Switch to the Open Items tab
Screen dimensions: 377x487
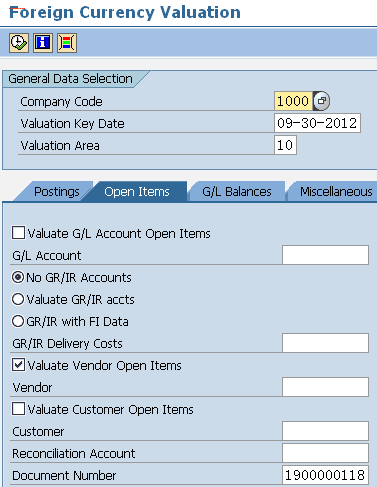click(x=137, y=192)
